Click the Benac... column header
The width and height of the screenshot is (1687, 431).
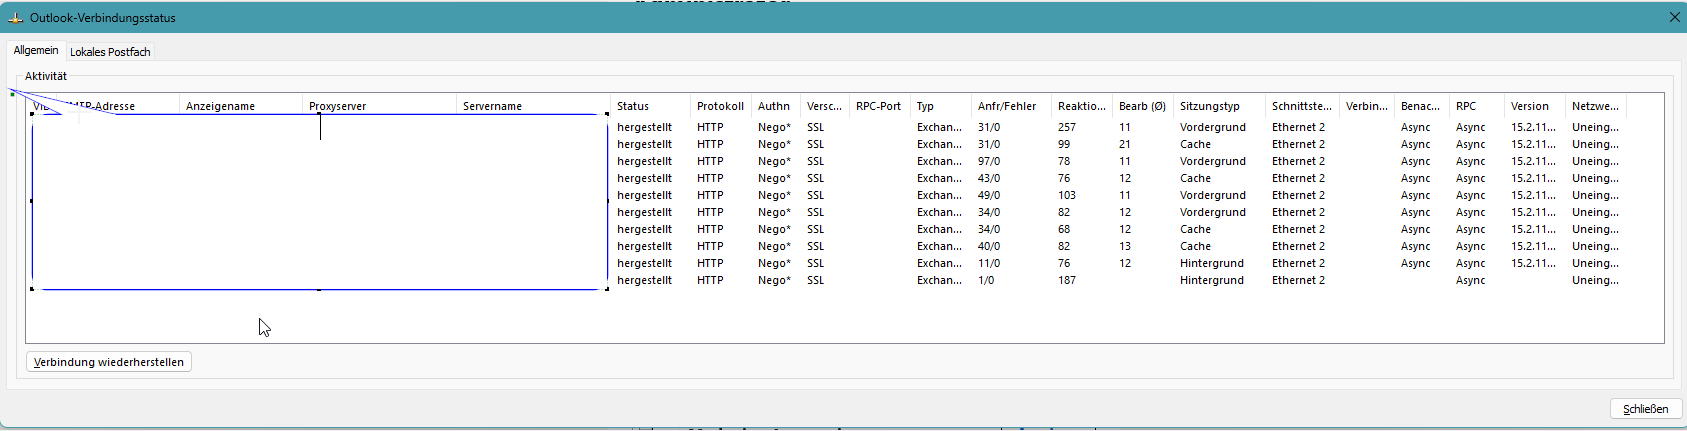coord(1422,106)
